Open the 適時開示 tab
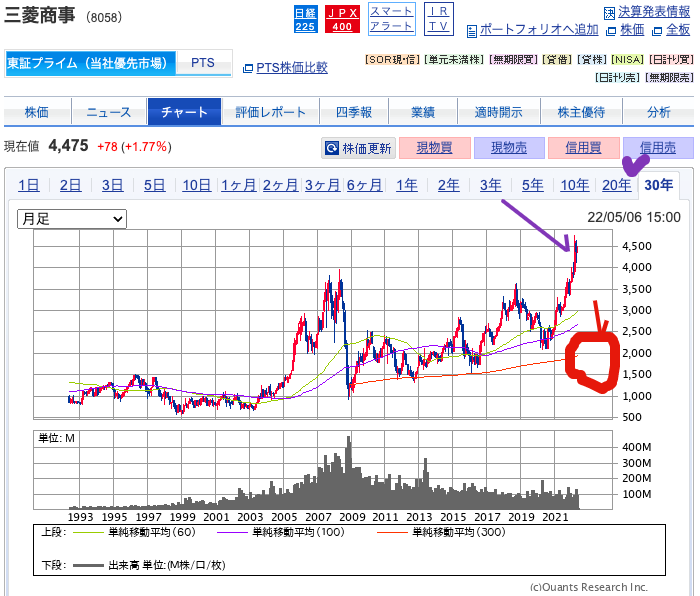The width and height of the screenshot is (700, 596). (499, 112)
